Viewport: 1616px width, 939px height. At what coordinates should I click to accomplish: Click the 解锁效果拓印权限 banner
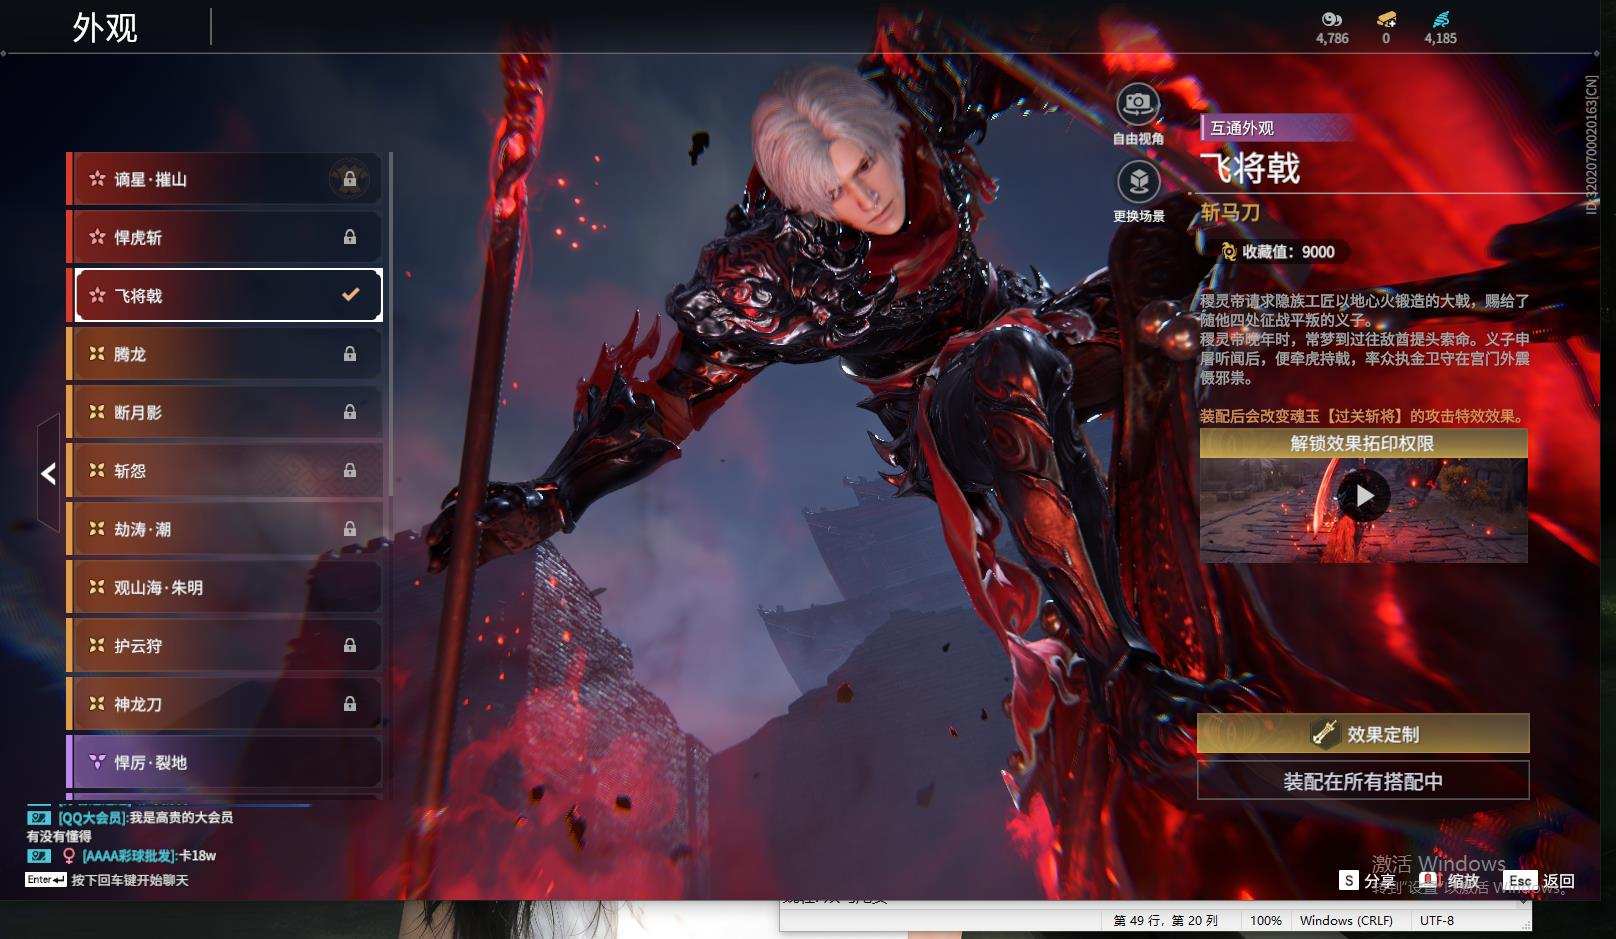[x=1363, y=443]
